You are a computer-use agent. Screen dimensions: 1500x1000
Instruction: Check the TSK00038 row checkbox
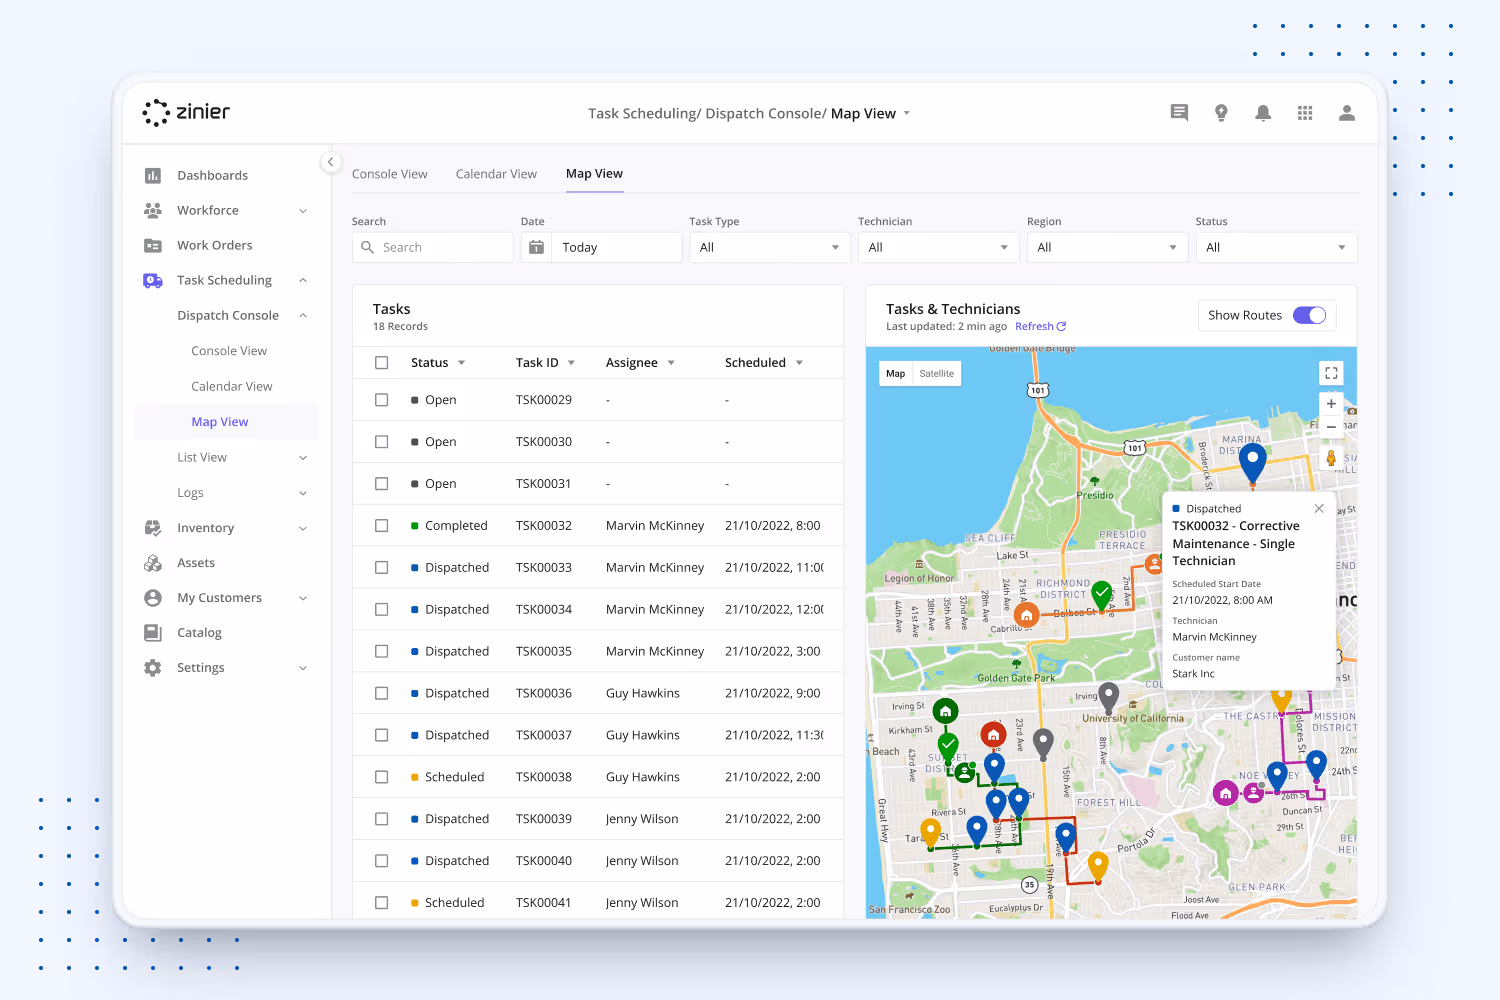point(381,777)
